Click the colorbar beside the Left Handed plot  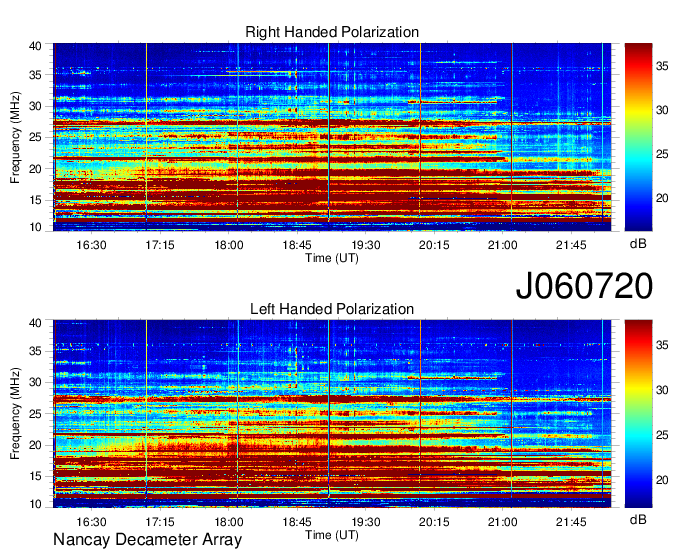pos(638,414)
